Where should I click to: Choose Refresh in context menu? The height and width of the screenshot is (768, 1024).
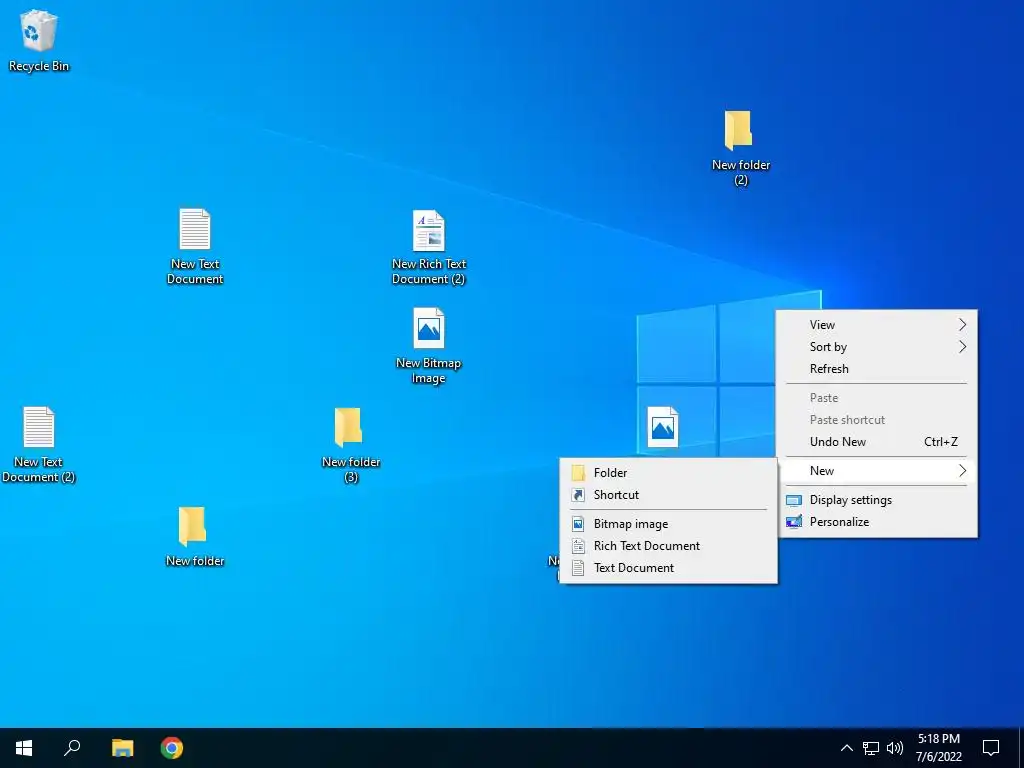point(876,369)
